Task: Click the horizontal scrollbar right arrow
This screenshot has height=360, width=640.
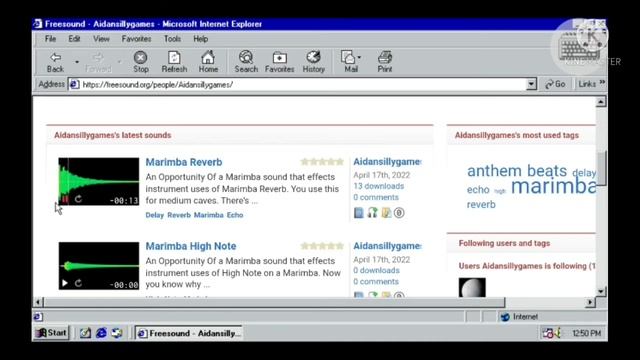Action: pyautogui.click(x=590, y=302)
